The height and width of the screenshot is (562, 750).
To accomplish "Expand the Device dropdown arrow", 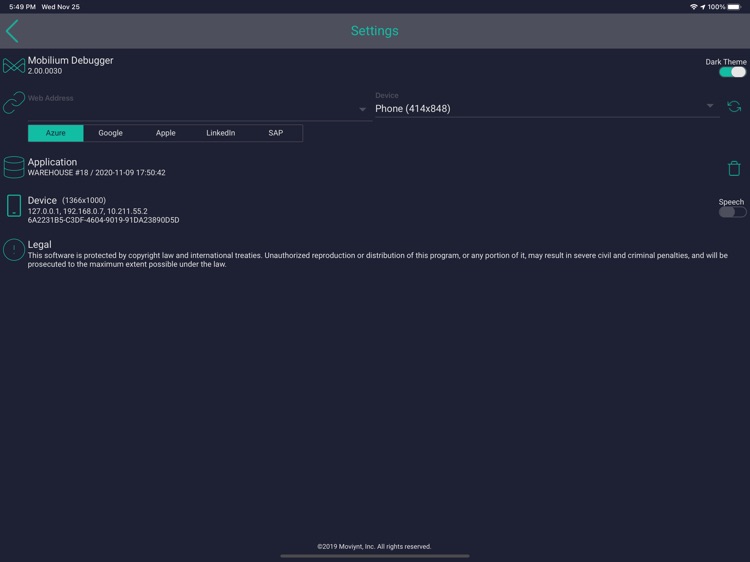I will click(x=710, y=105).
